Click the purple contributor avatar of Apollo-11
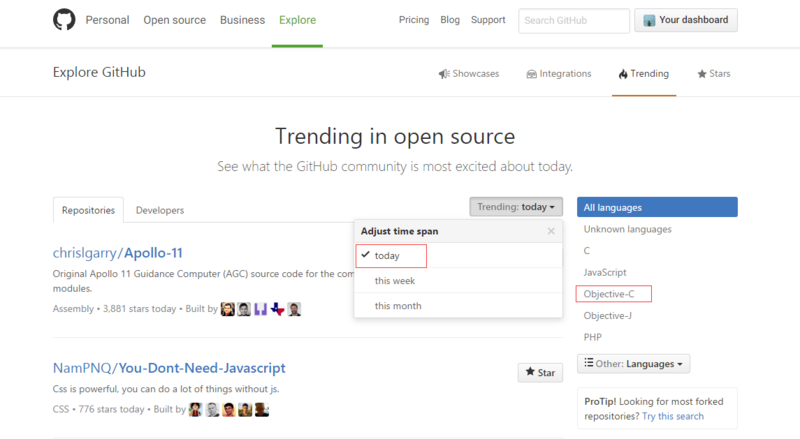Screen dimensions: 800x439 (x=261, y=309)
